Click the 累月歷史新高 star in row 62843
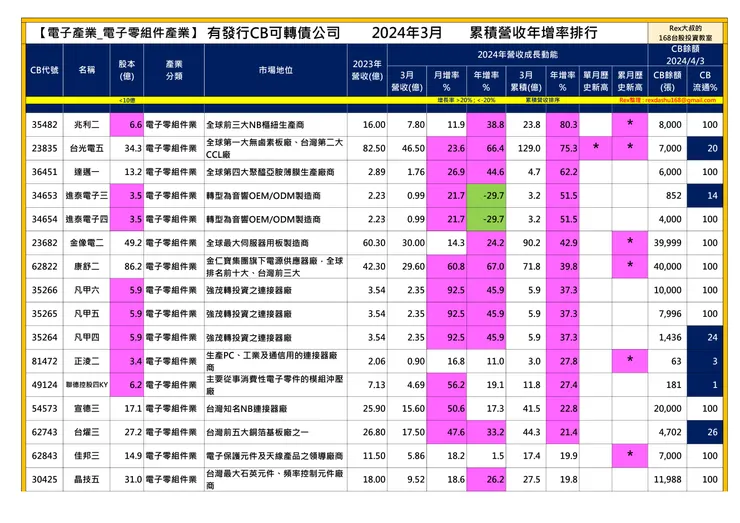The width and height of the screenshot is (740, 523). 630,454
